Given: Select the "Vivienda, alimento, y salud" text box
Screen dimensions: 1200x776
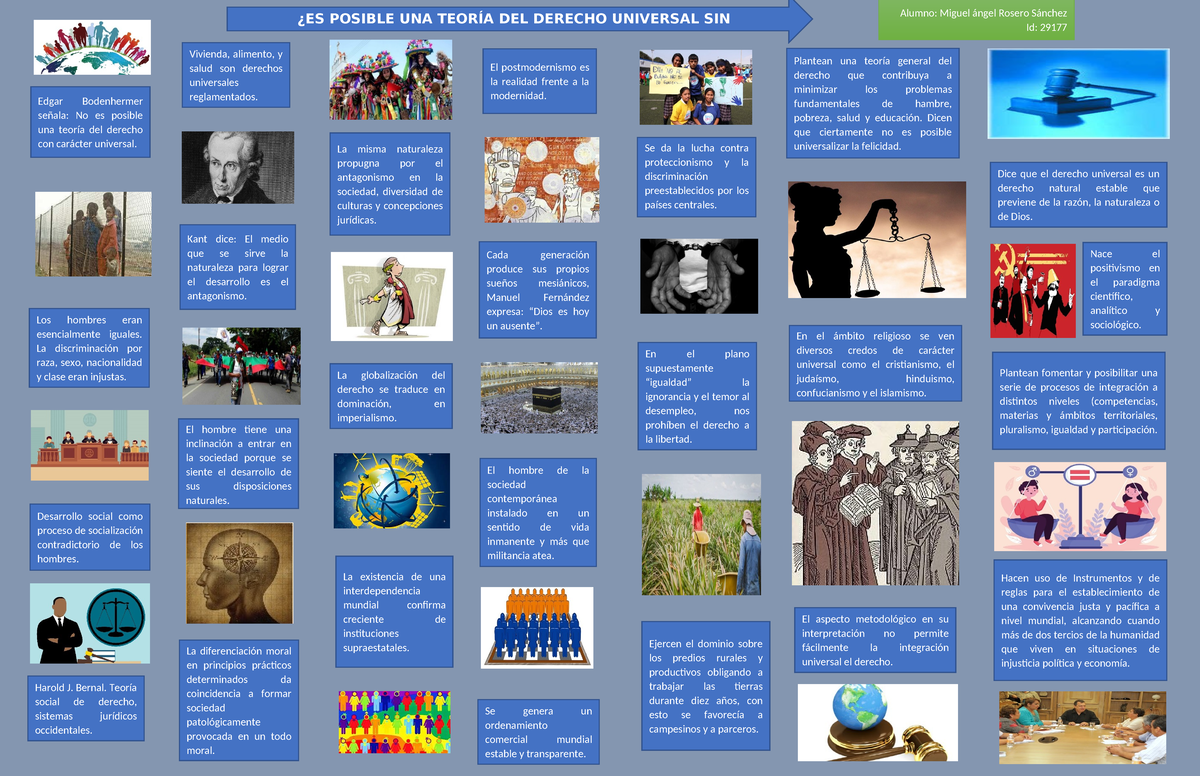Looking at the screenshot, I should click(x=236, y=75).
